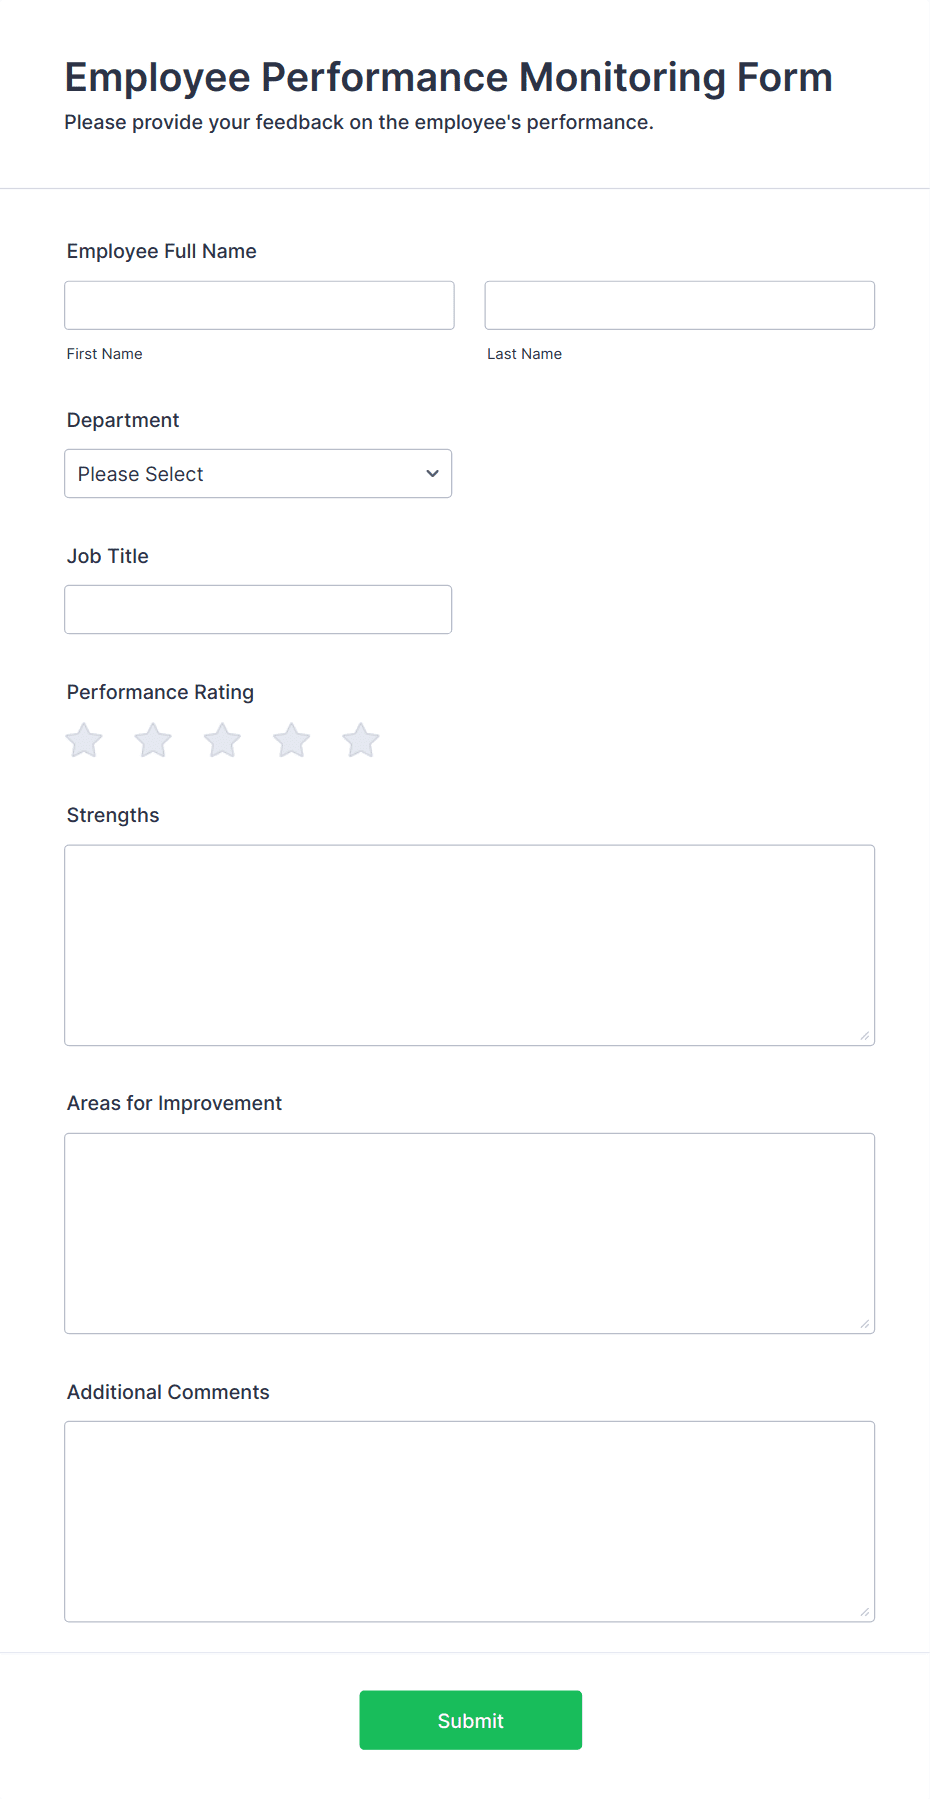This screenshot has width=930, height=1799.
Task: Click the Areas for Improvement text area
Action: coord(469,1233)
